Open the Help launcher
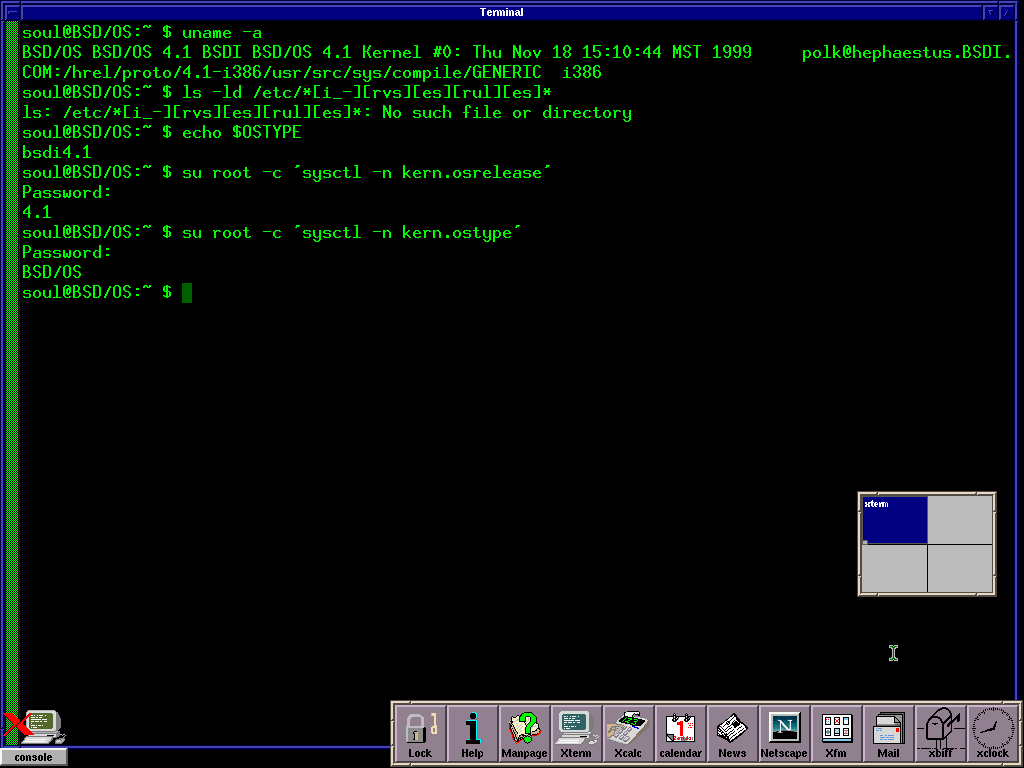Viewport: 1024px width, 768px height. pos(472,734)
